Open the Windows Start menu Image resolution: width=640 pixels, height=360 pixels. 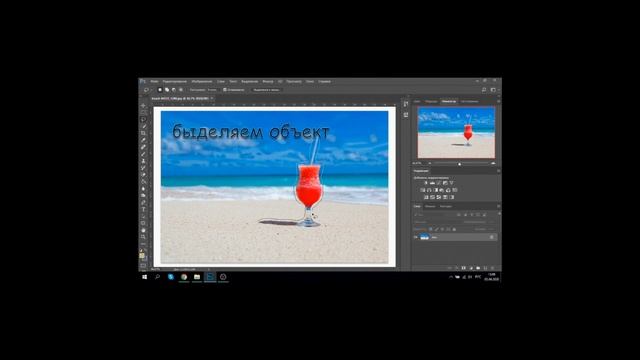pyautogui.click(x=144, y=277)
